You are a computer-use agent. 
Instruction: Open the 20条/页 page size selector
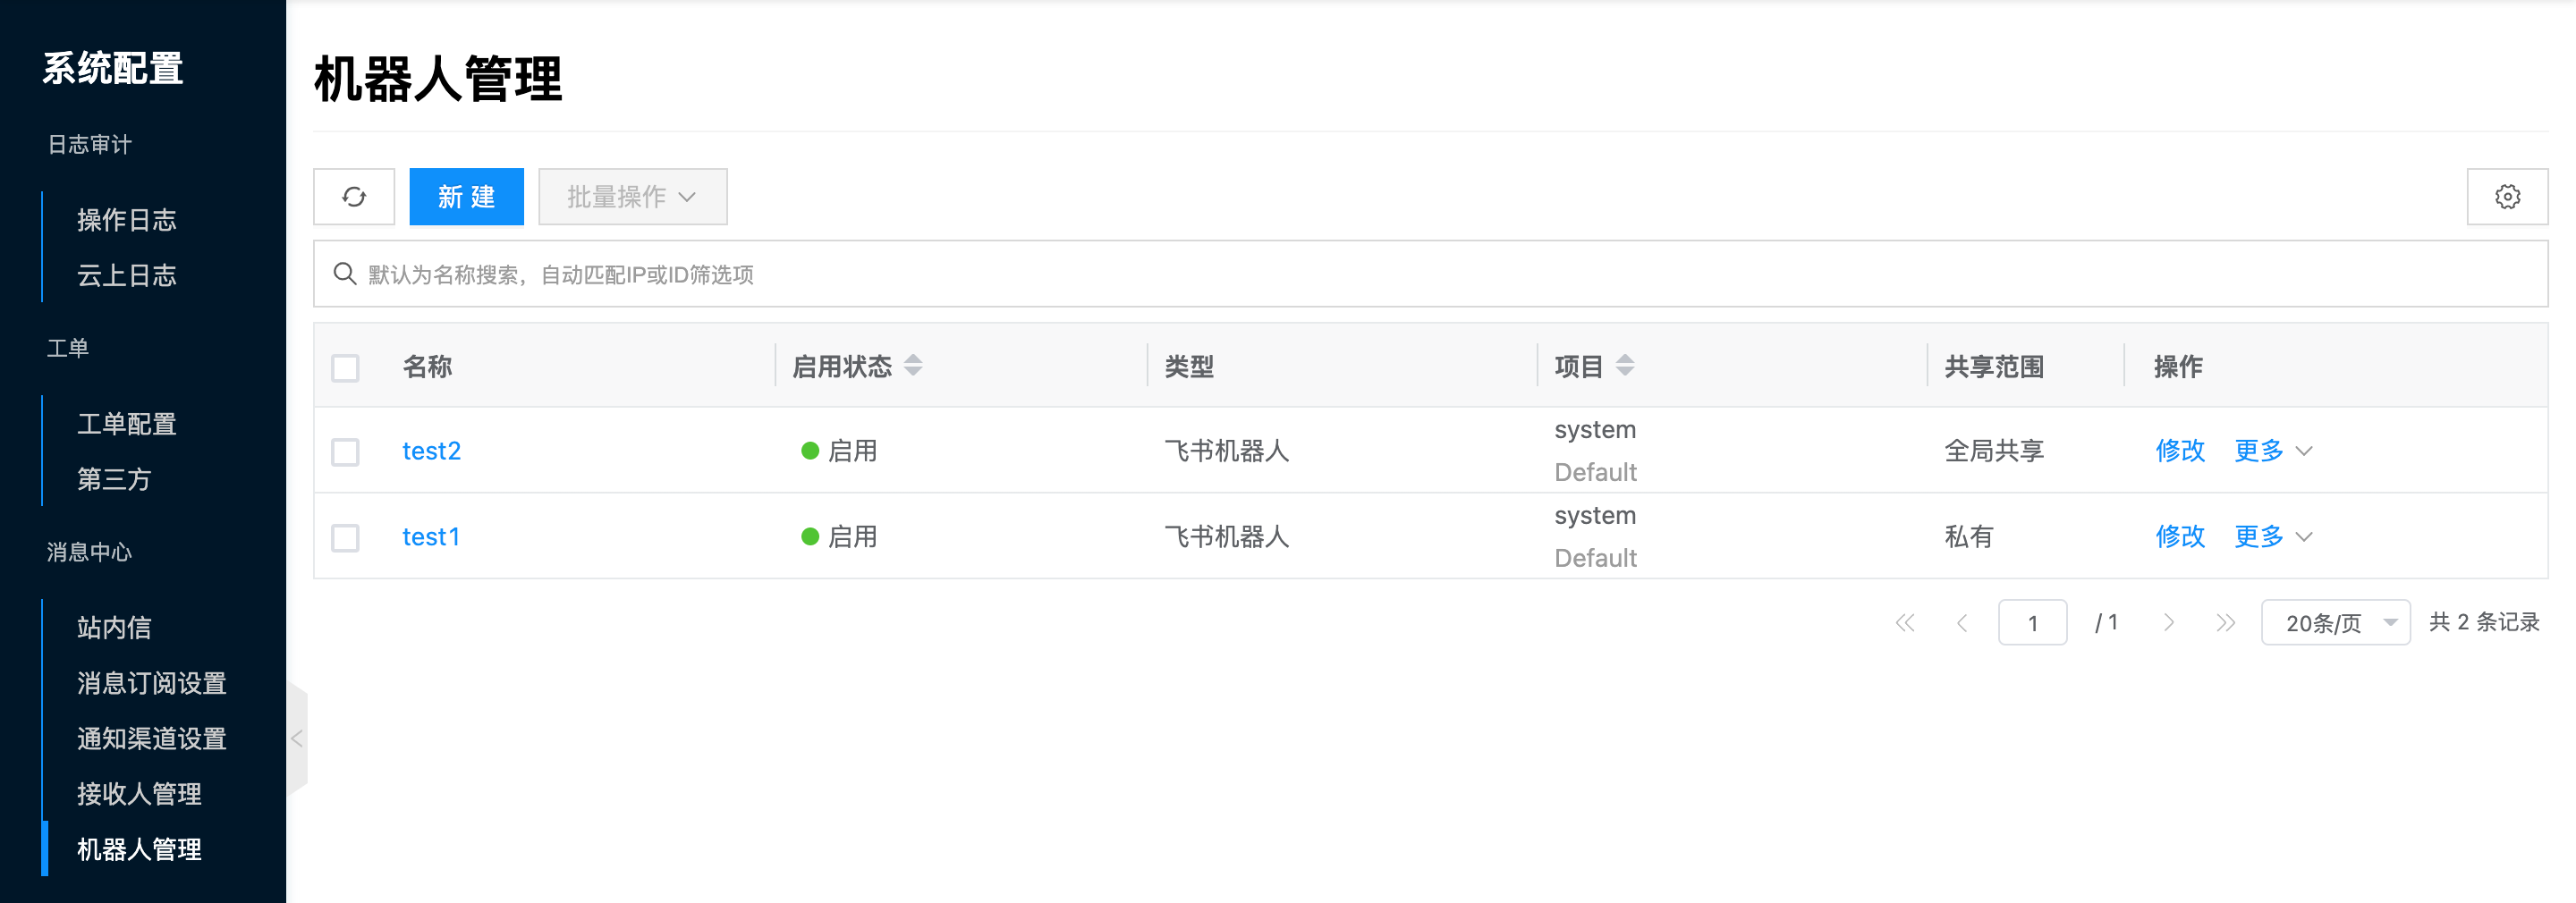pos(2335,623)
